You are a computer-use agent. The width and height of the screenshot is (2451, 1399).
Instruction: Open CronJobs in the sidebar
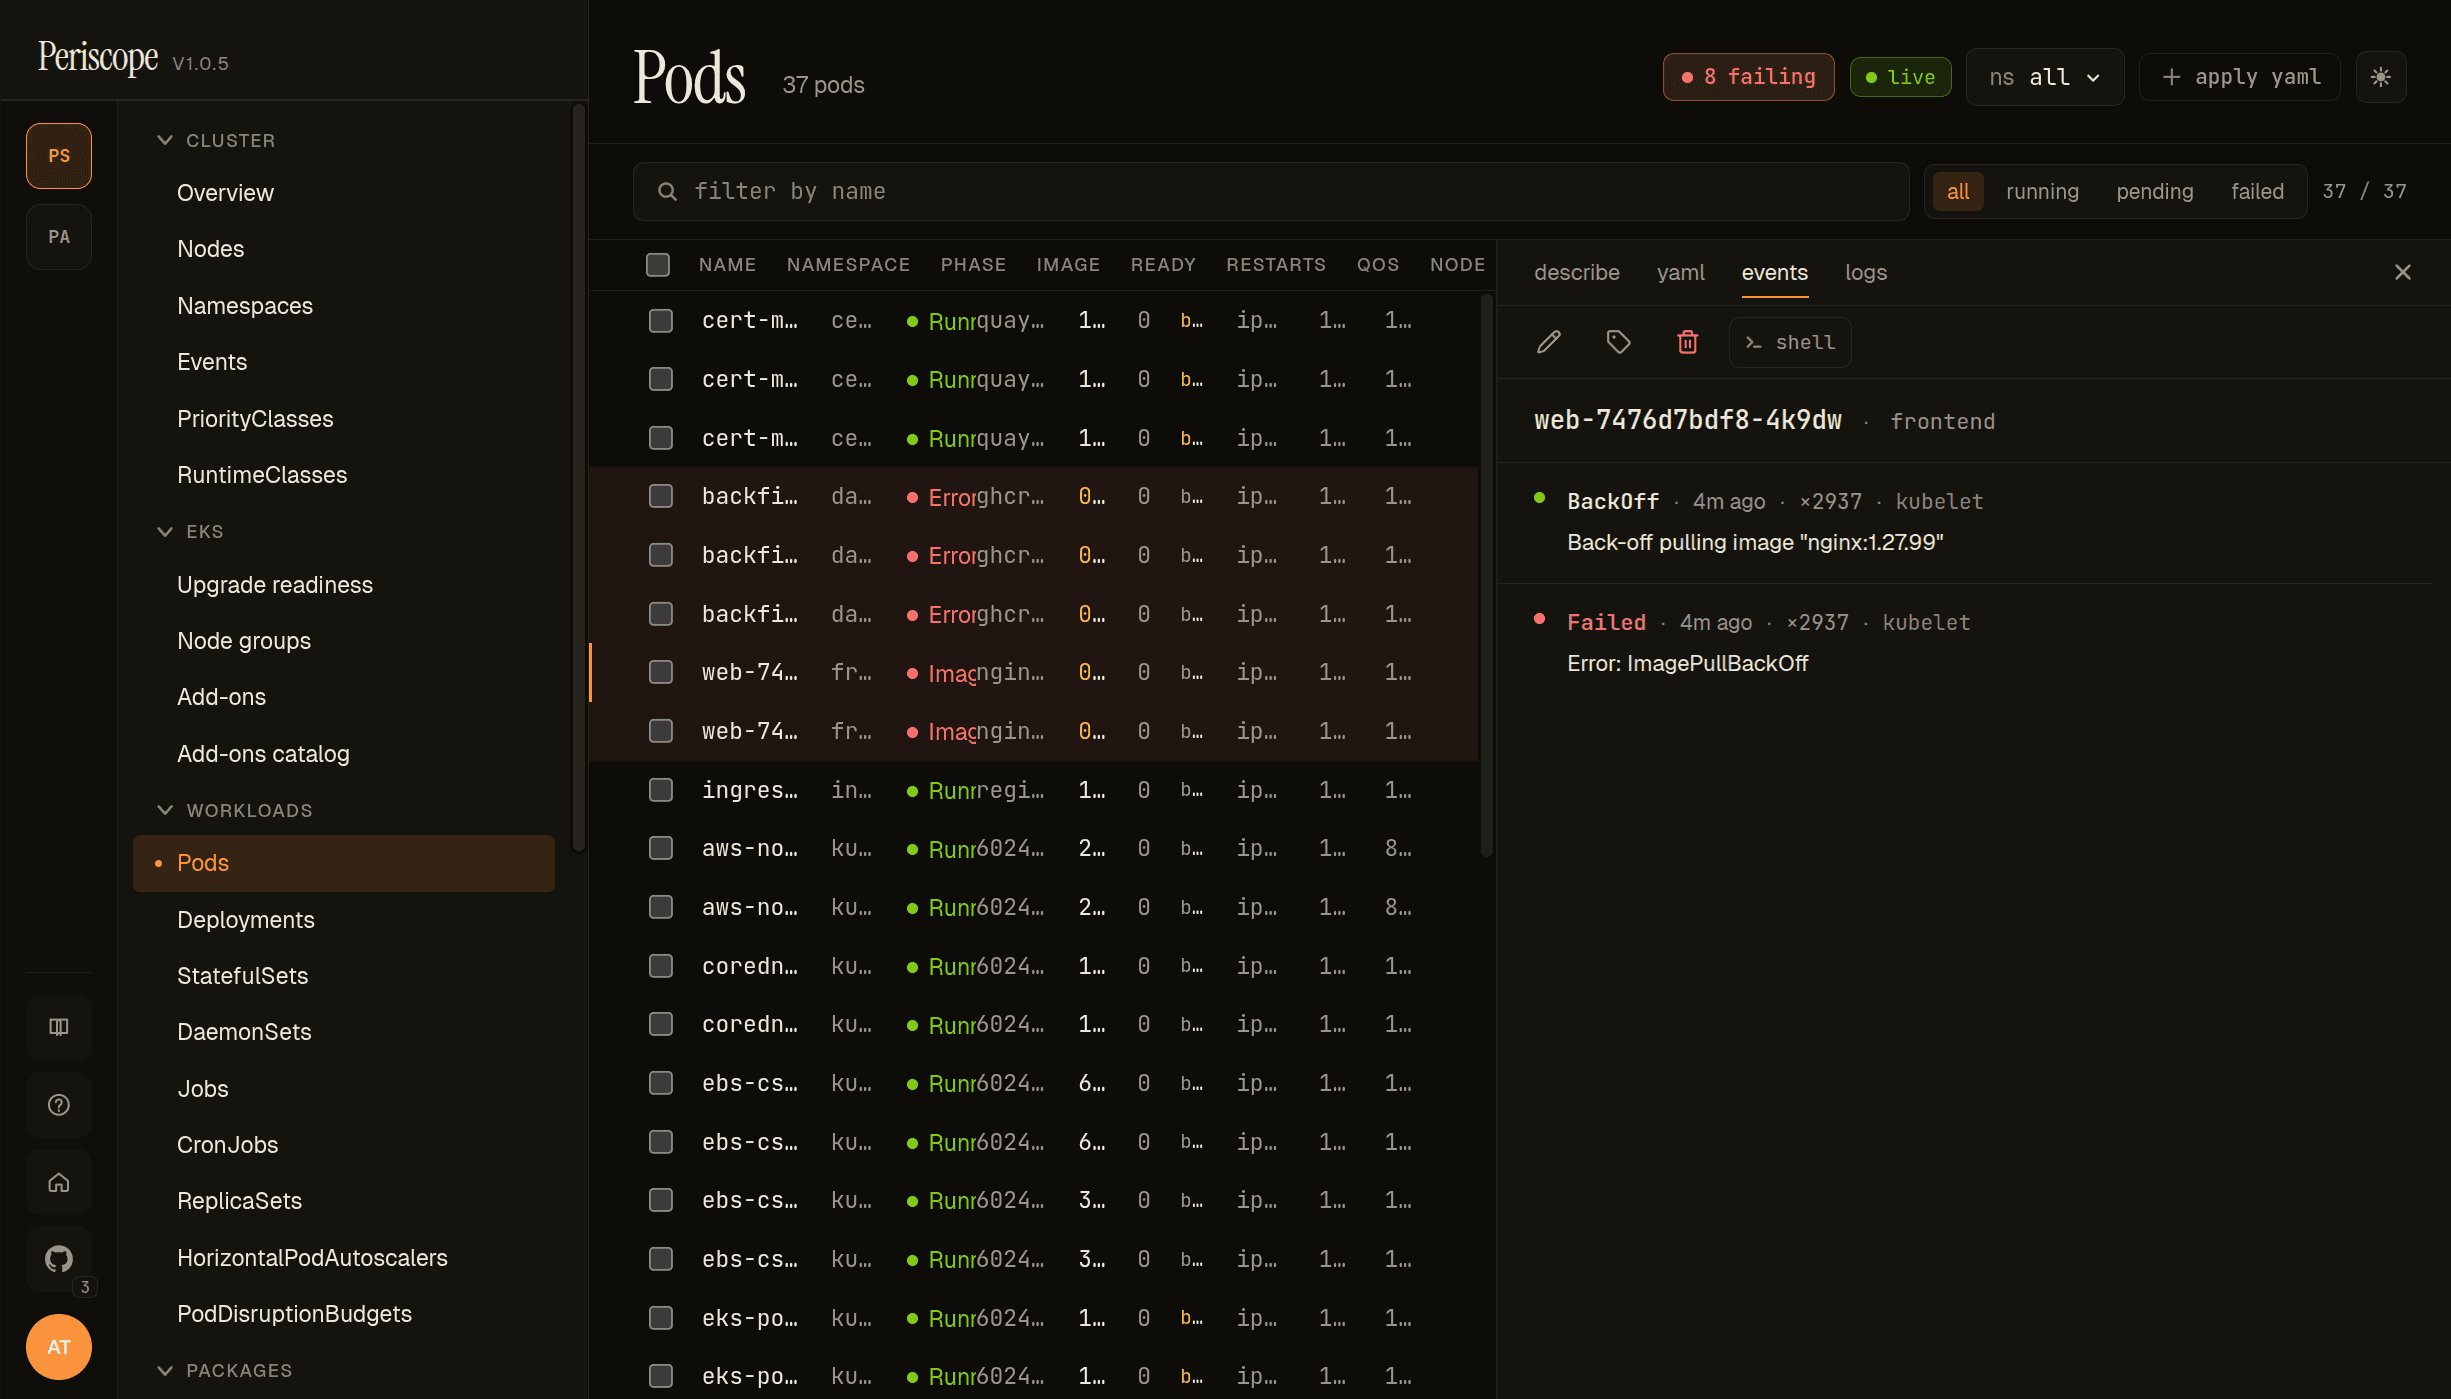[344, 1145]
